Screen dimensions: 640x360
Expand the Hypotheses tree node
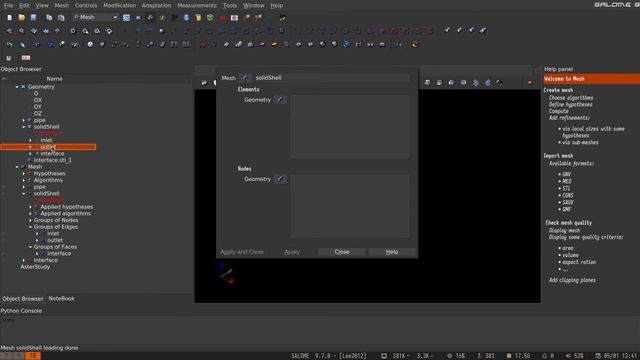(24, 173)
